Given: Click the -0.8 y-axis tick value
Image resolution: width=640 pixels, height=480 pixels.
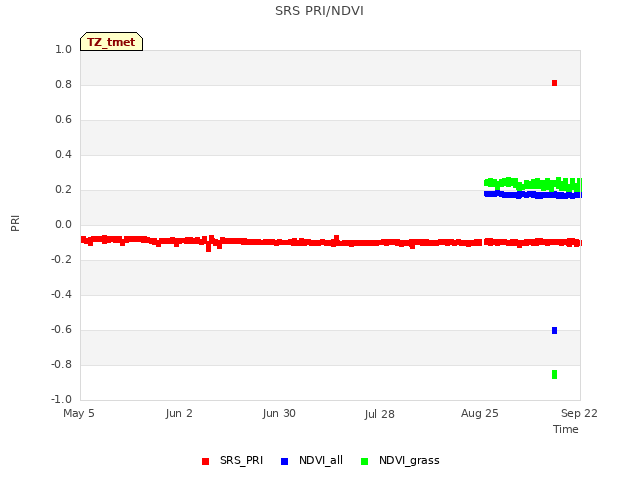Looking at the screenshot, I should pos(61,364).
